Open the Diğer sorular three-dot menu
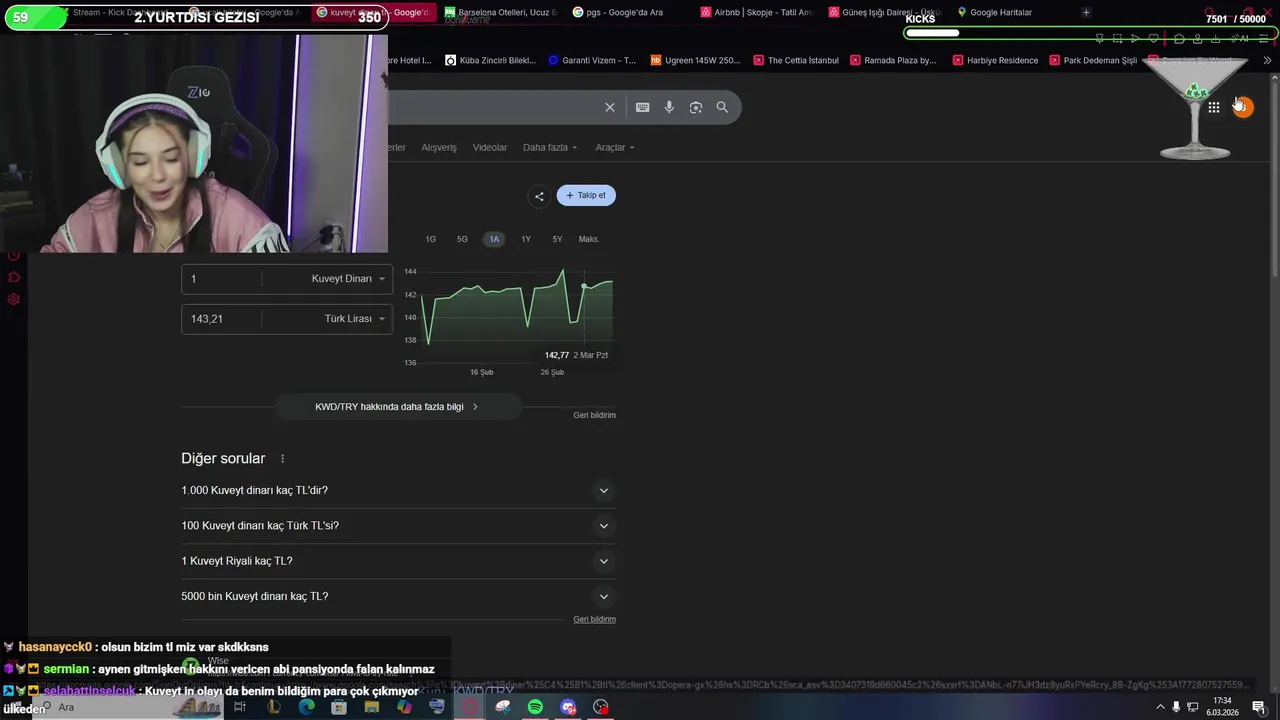 click(x=282, y=459)
